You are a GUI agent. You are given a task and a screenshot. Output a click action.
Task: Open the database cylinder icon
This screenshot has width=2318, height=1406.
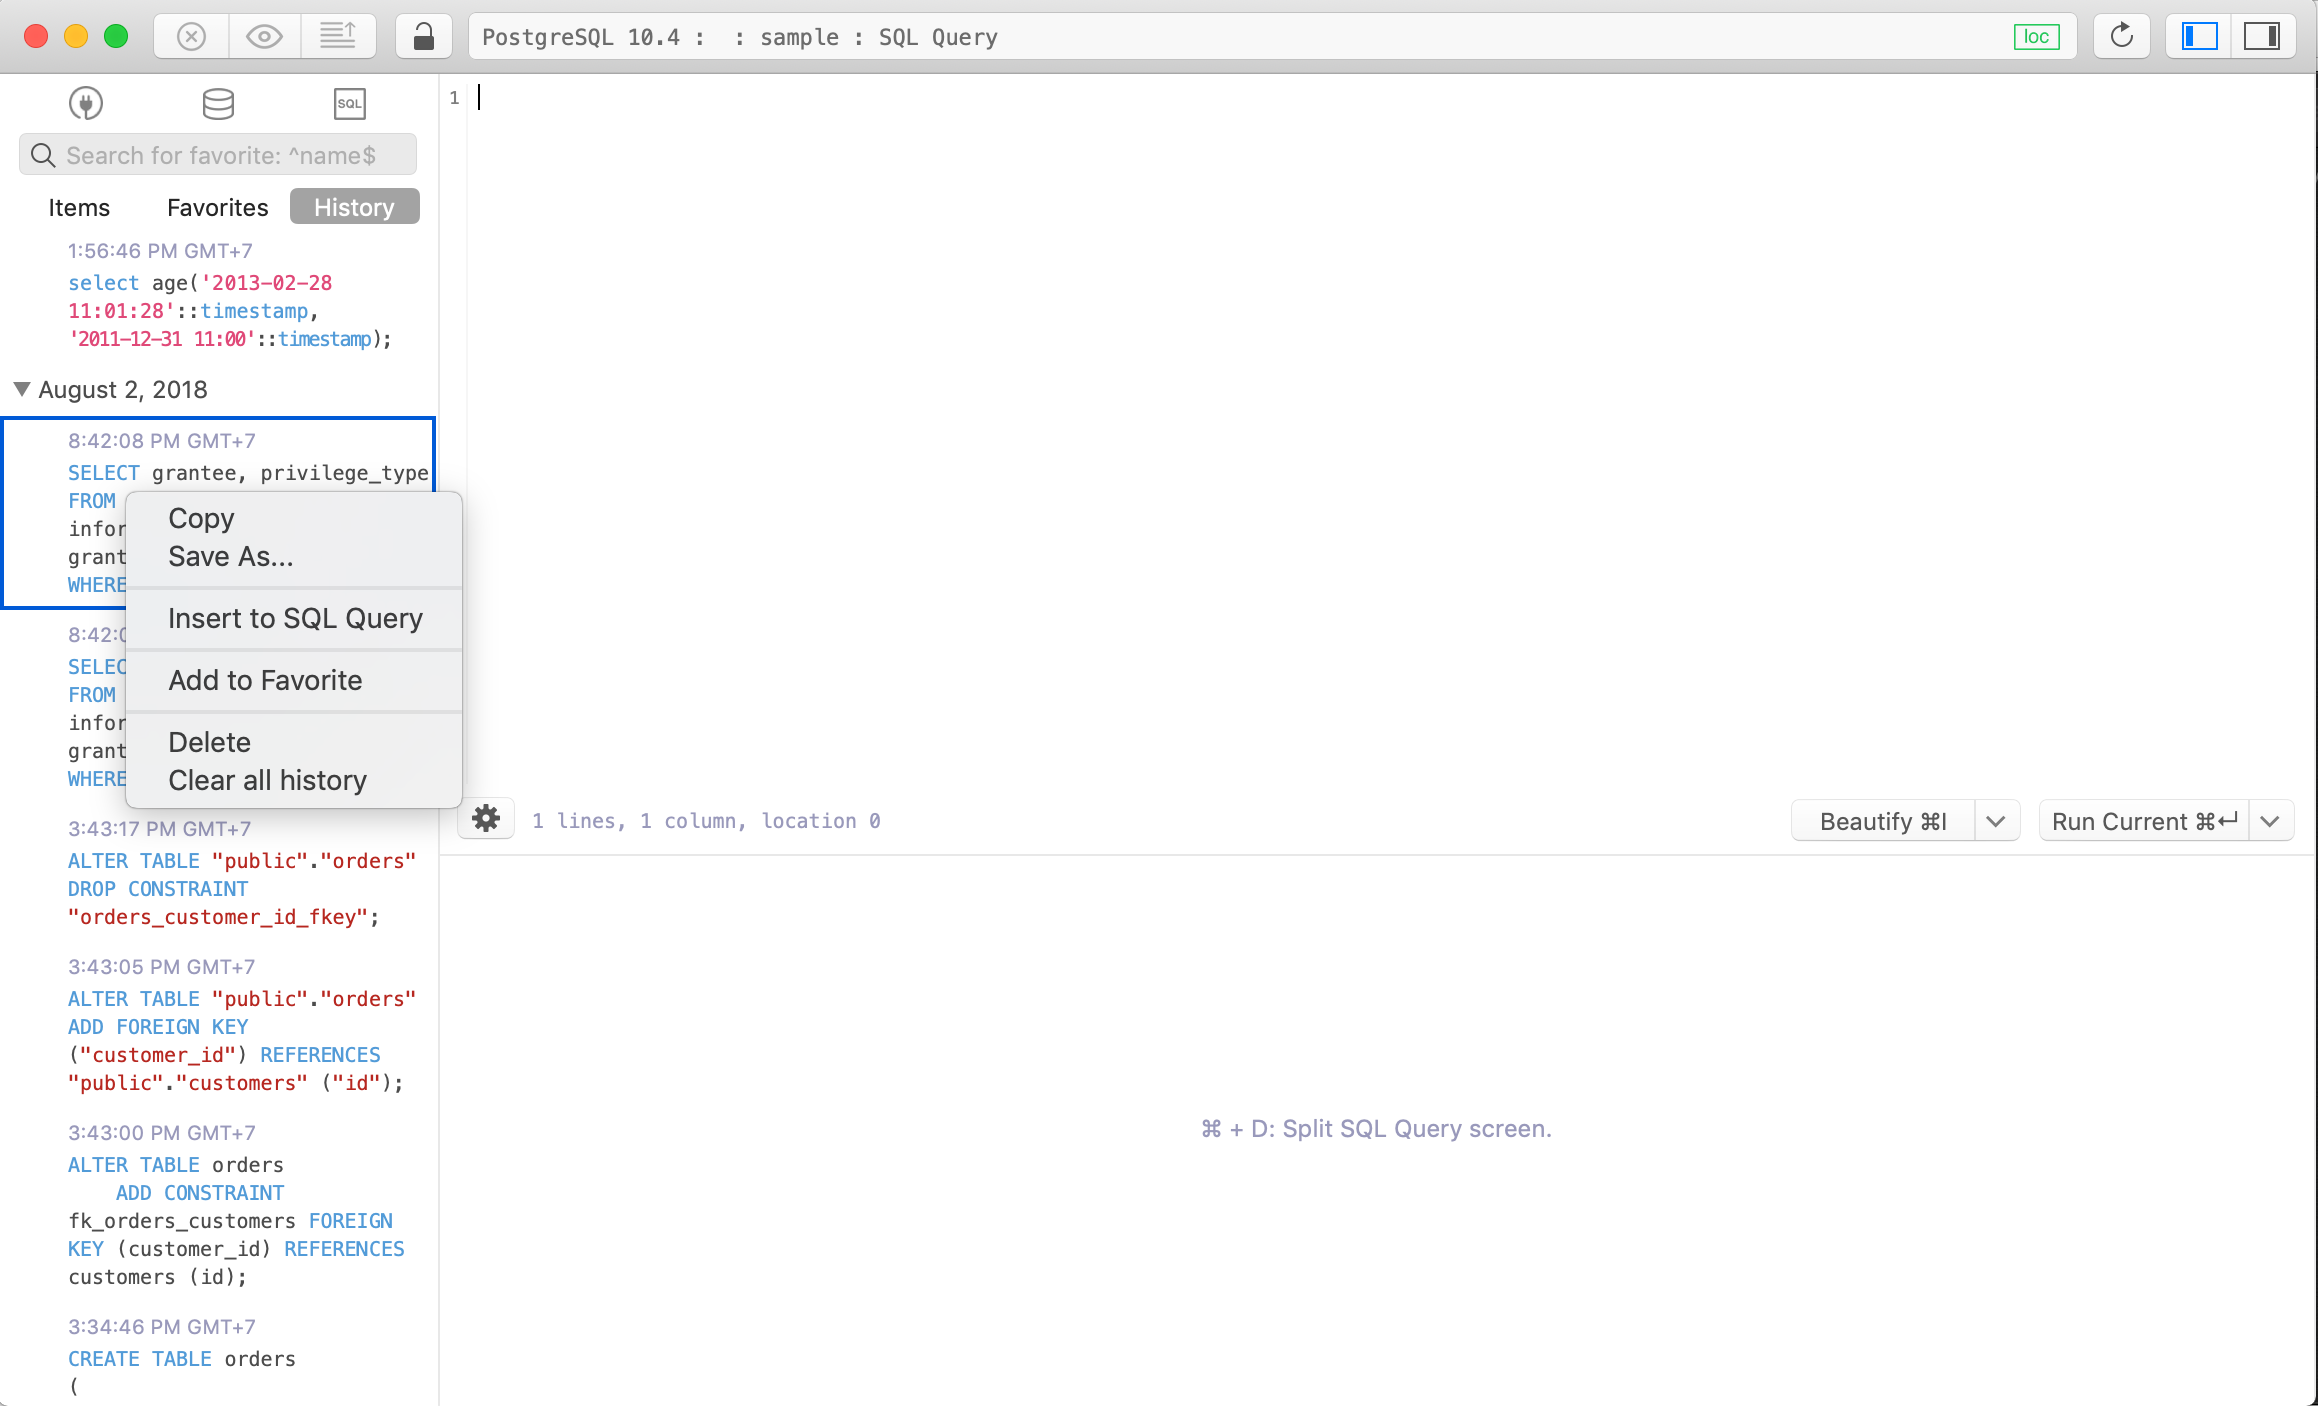(218, 103)
